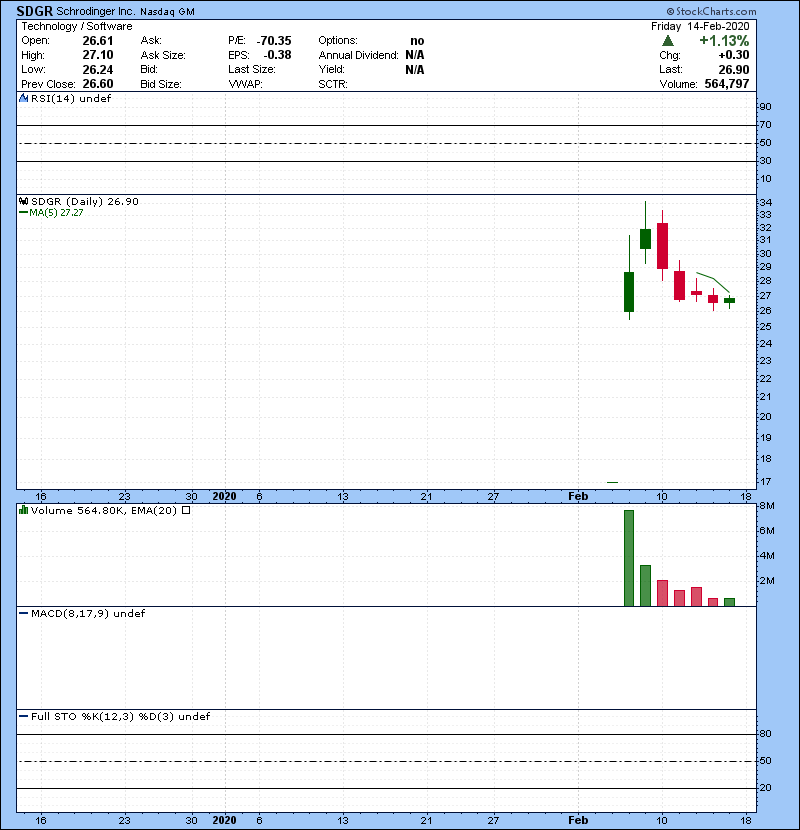Click the N/A value beside Annual Dividend
Image resolution: width=800 pixels, height=830 pixels.
(415, 55)
